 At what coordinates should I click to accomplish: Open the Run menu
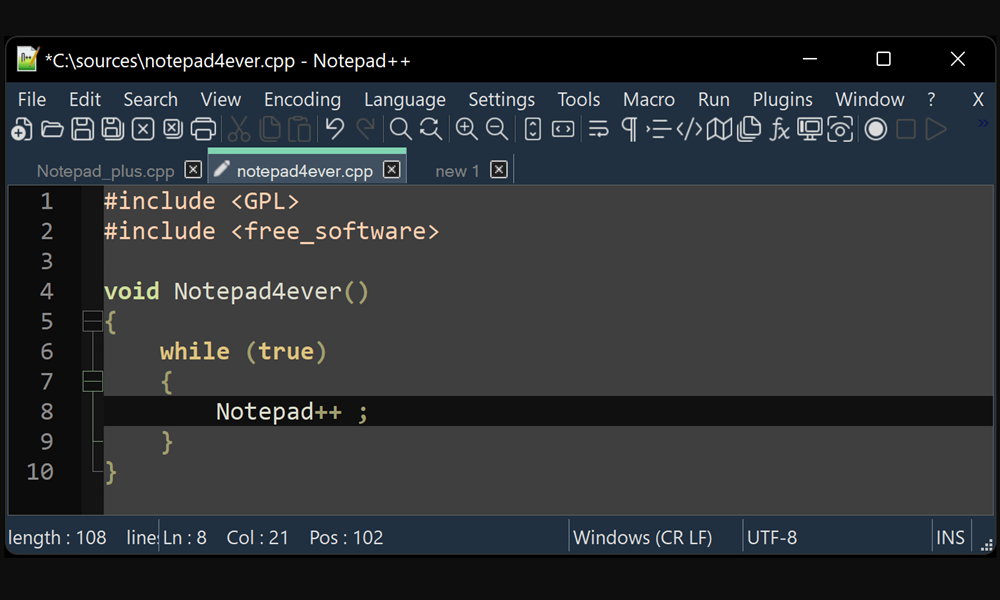(x=714, y=99)
